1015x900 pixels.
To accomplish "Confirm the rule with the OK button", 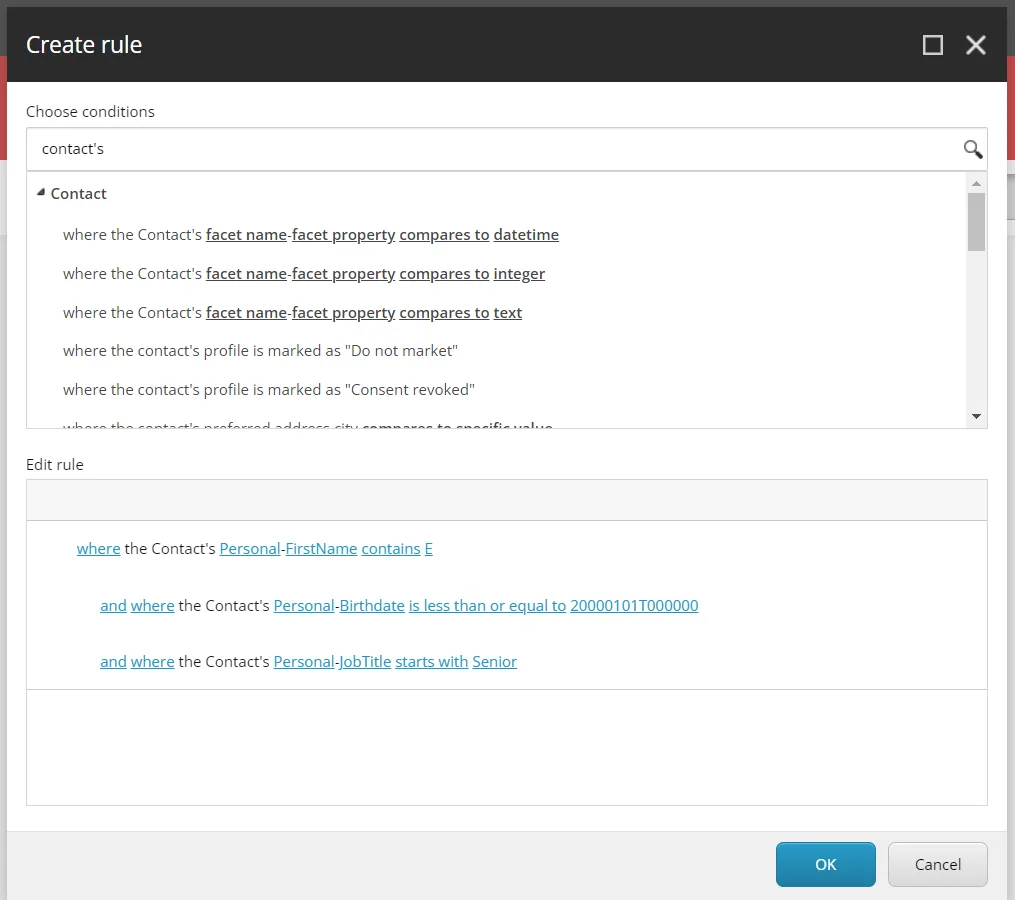I will 825,864.
